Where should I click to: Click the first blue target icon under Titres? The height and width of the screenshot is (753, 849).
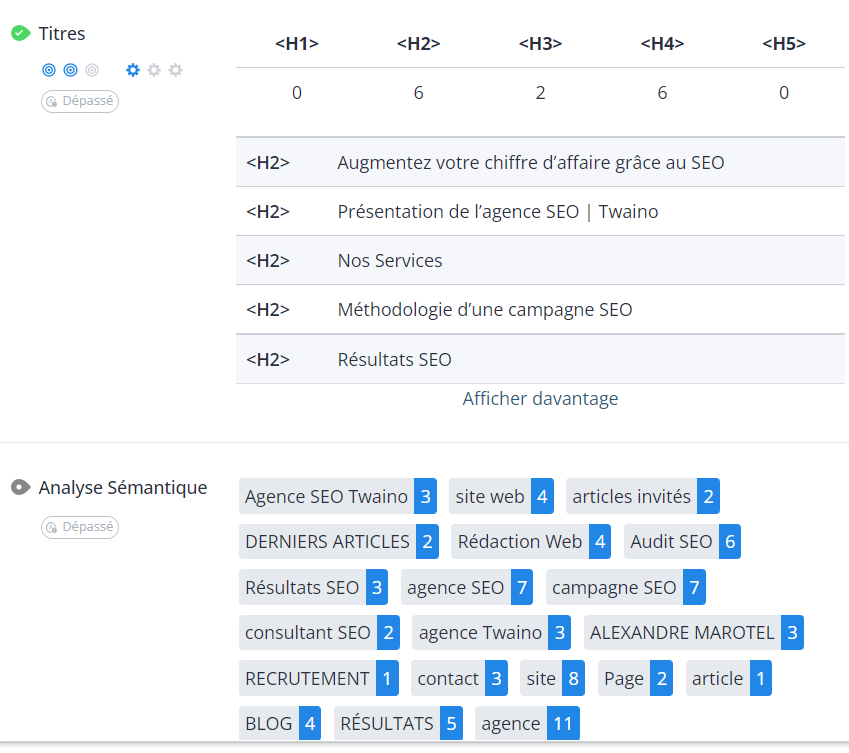[x=49, y=70]
